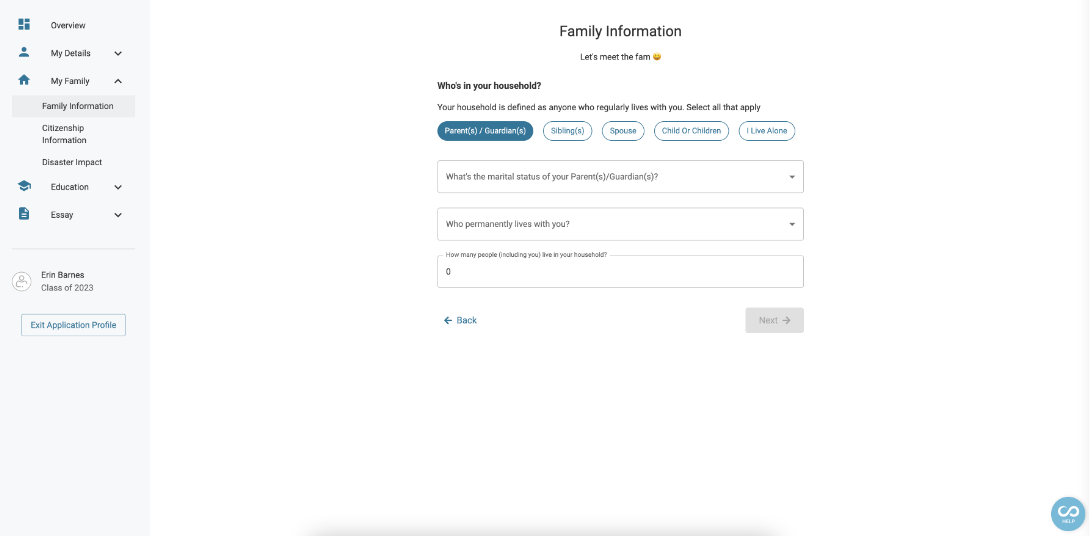
Task: Click the Education graduation cap icon
Action: [x=24, y=186]
